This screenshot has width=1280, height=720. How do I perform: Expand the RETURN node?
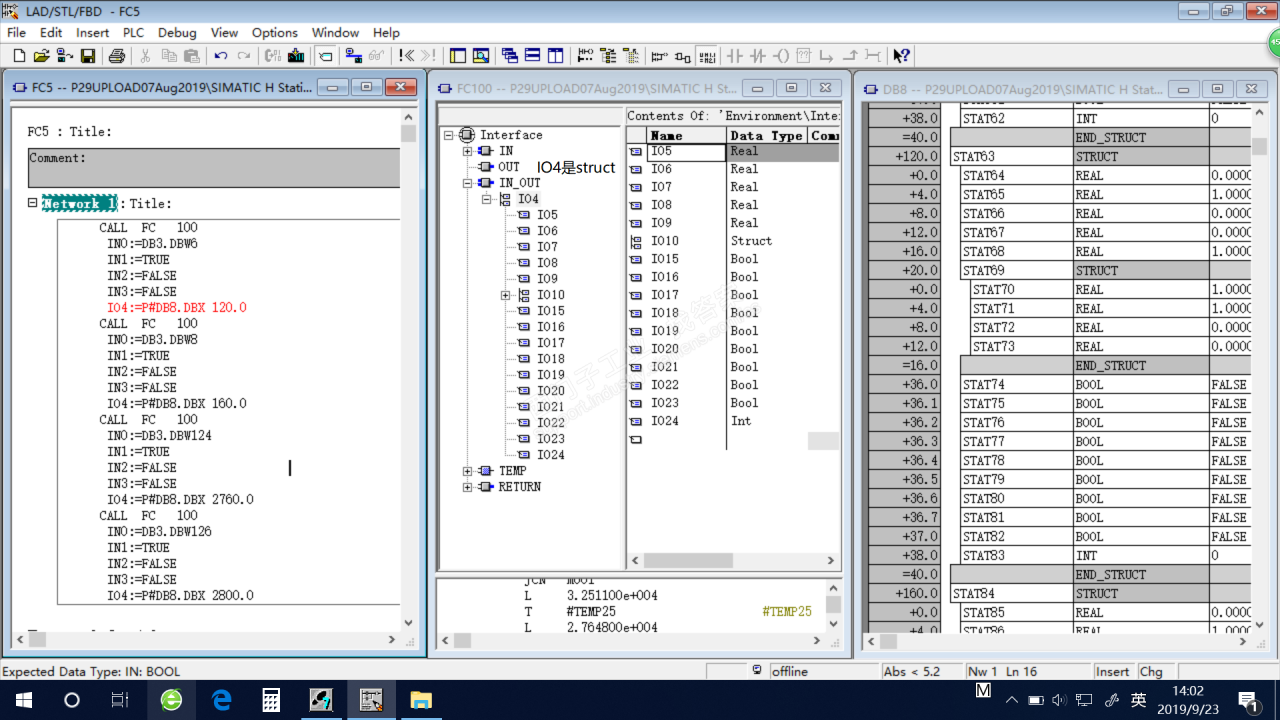(x=467, y=487)
